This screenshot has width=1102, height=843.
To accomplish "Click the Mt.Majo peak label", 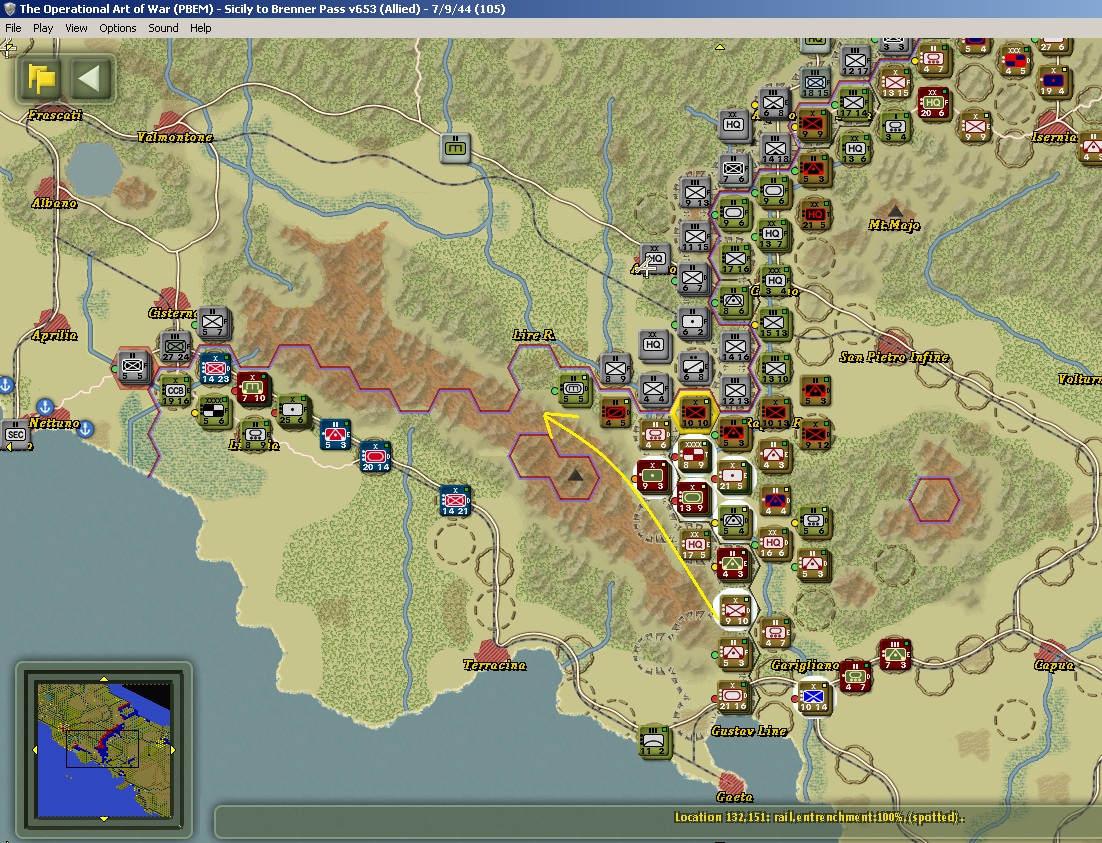I will click(x=894, y=225).
